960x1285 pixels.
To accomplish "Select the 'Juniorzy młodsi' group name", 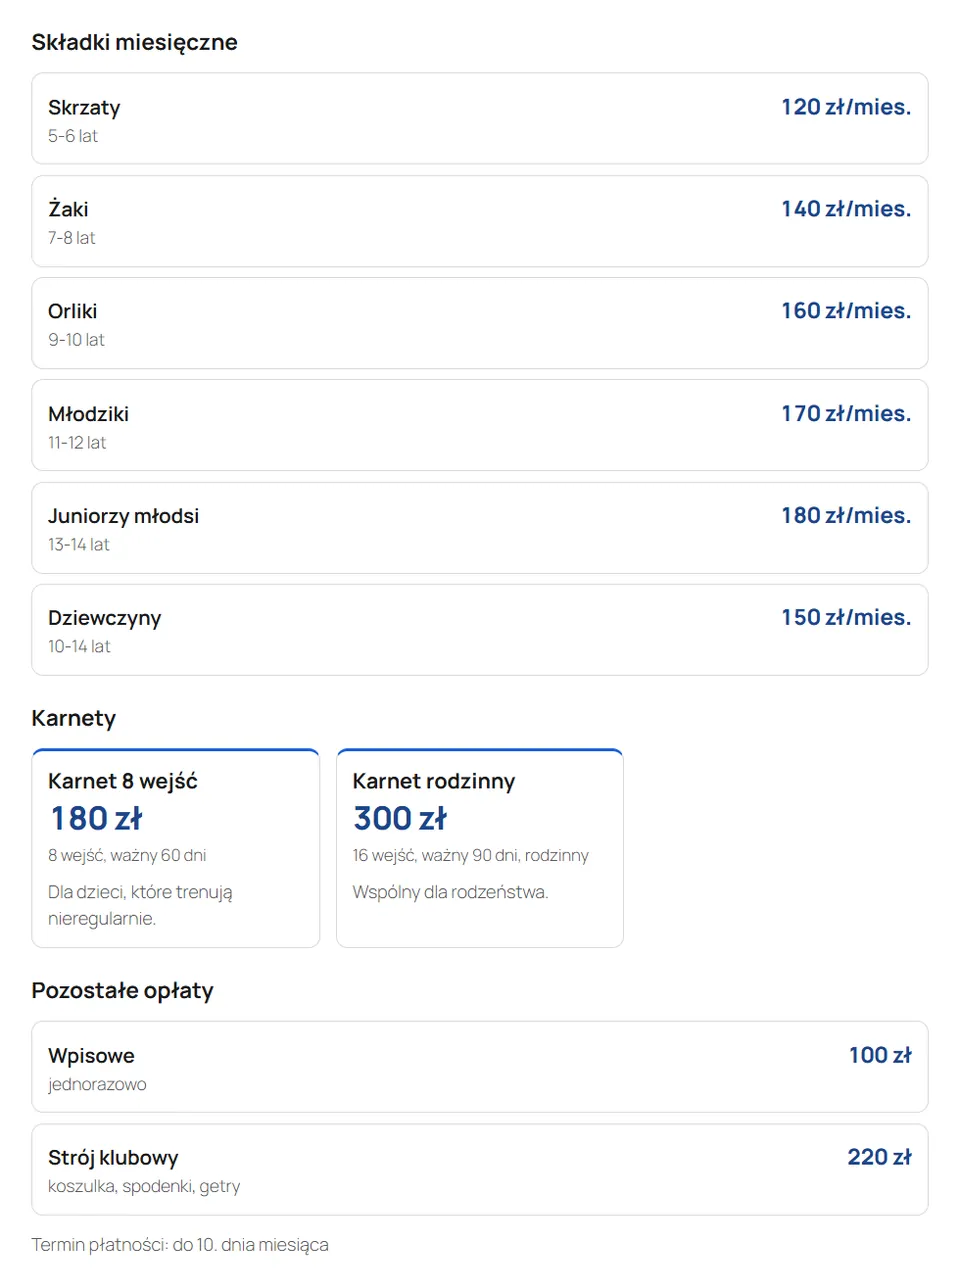I will click(x=123, y=516).
